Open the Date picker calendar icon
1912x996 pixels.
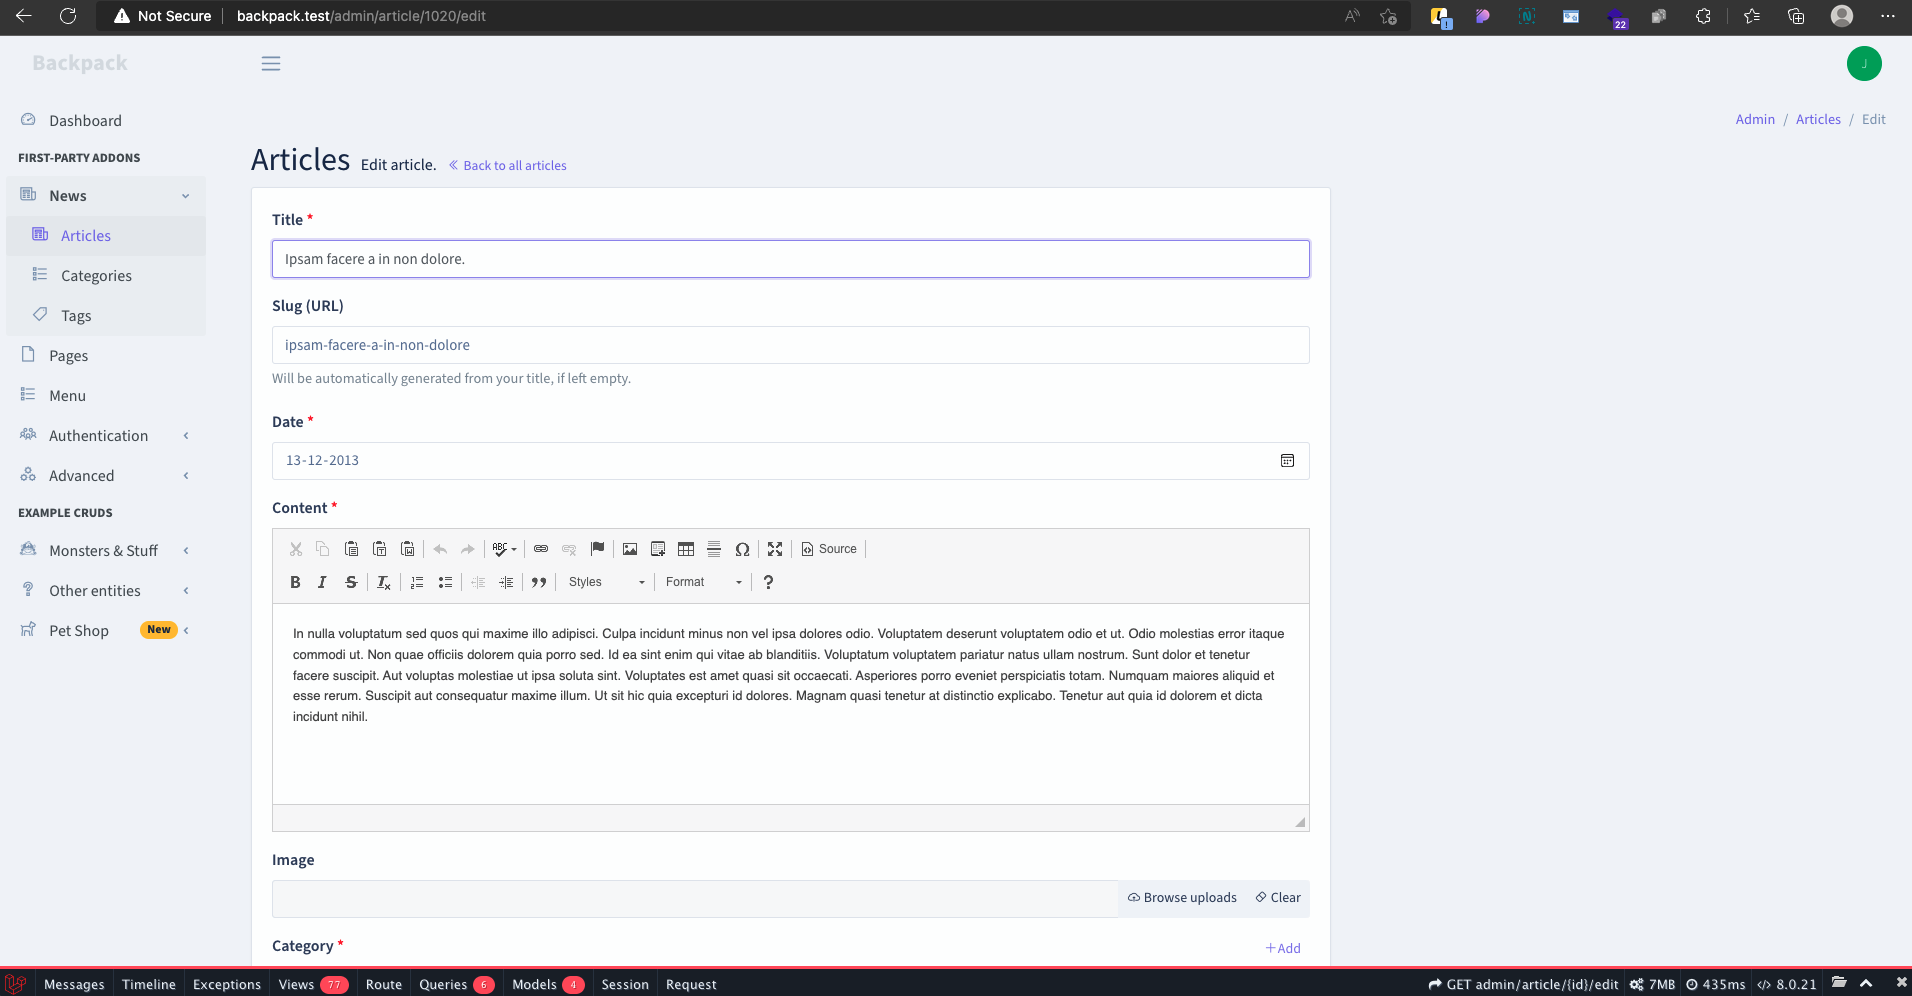[1287, 460]
